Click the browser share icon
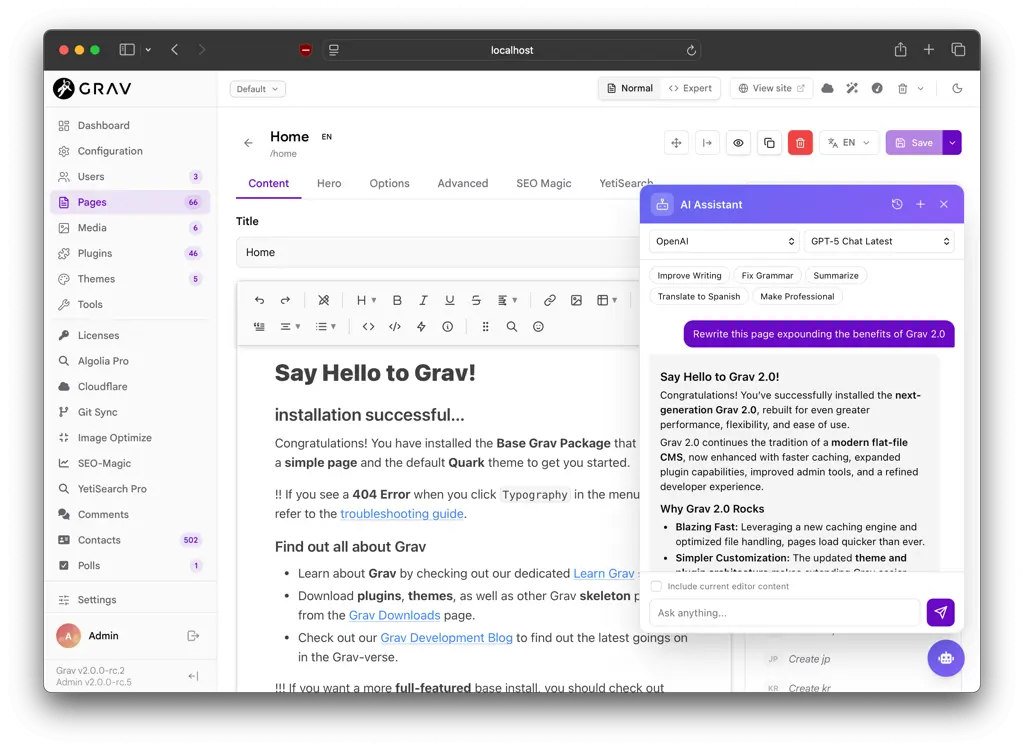The height and width of the screenshot is (750, 1024). click(901, 50)
